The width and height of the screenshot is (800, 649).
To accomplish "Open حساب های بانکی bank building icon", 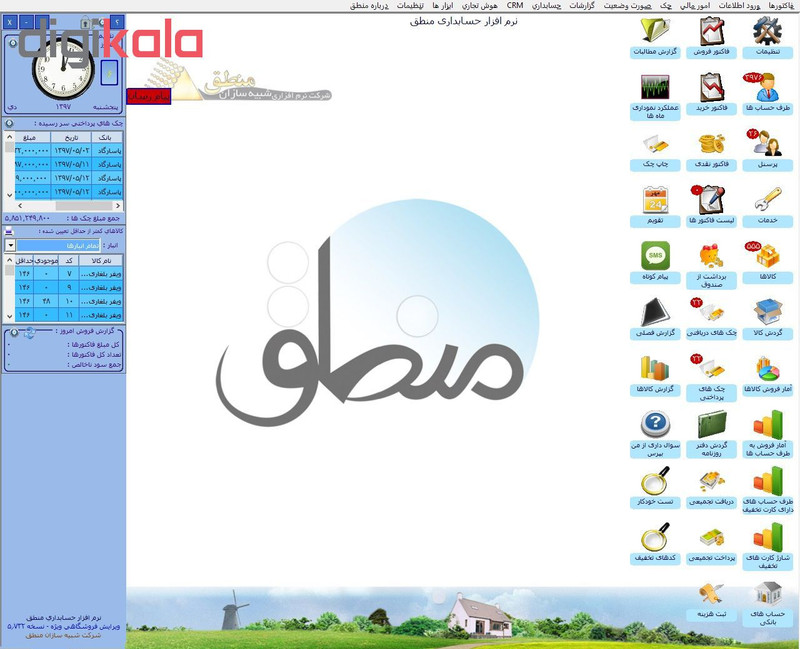I will pos(768,593).
